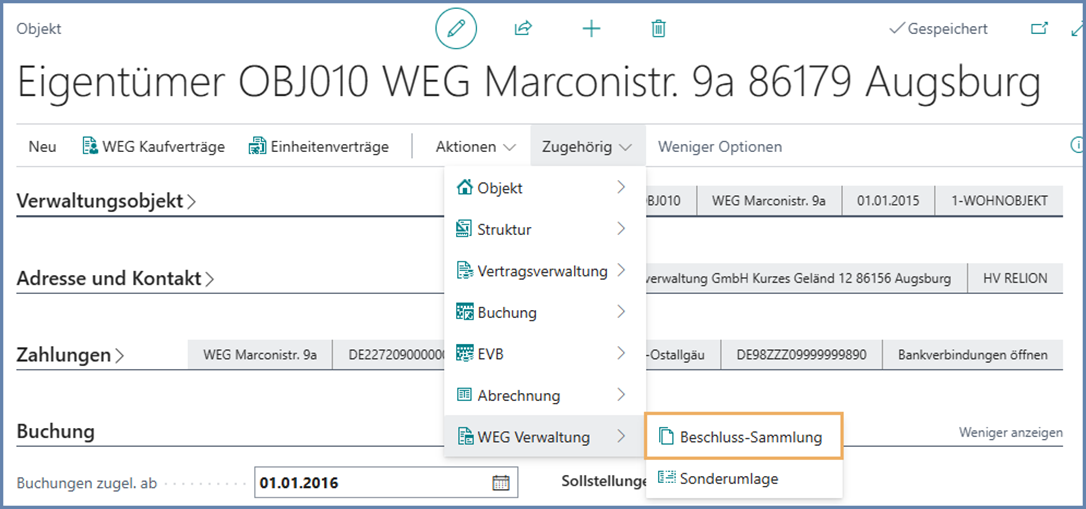Click the share icon in header
Viewport: 1086px width, 509px height.
(522, 29)
